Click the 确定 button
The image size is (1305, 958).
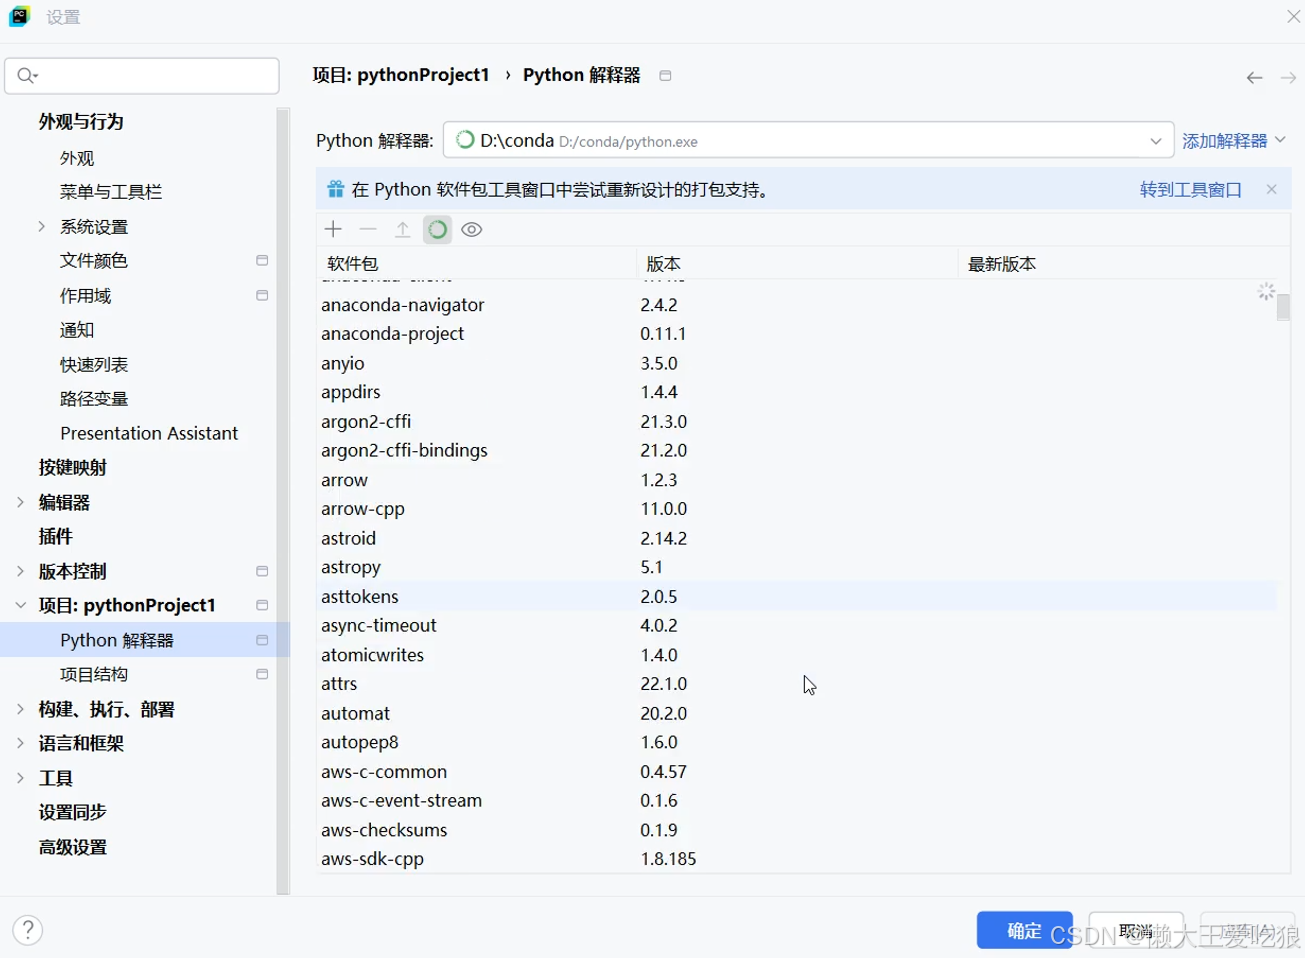(1025, 930)
